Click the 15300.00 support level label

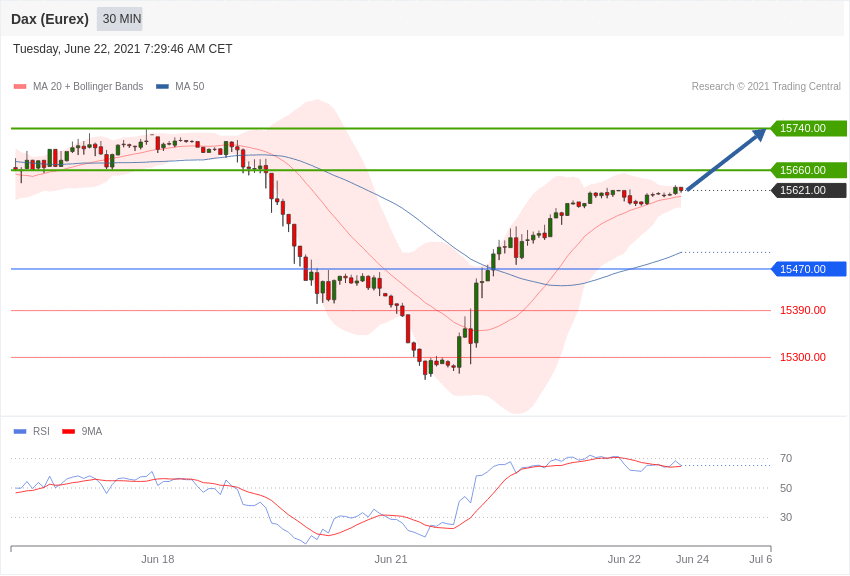pos(803,357)
